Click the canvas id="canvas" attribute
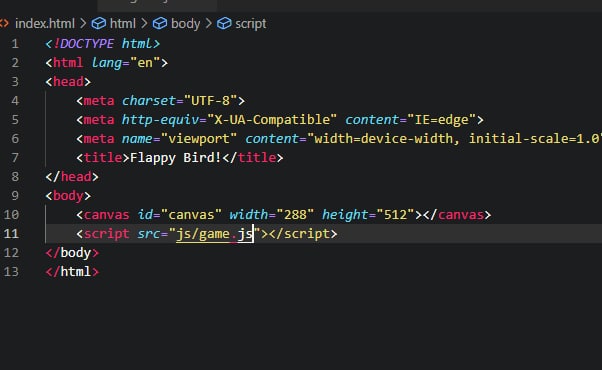Viewport: 602px width, 370px height. tap(180, 215)
